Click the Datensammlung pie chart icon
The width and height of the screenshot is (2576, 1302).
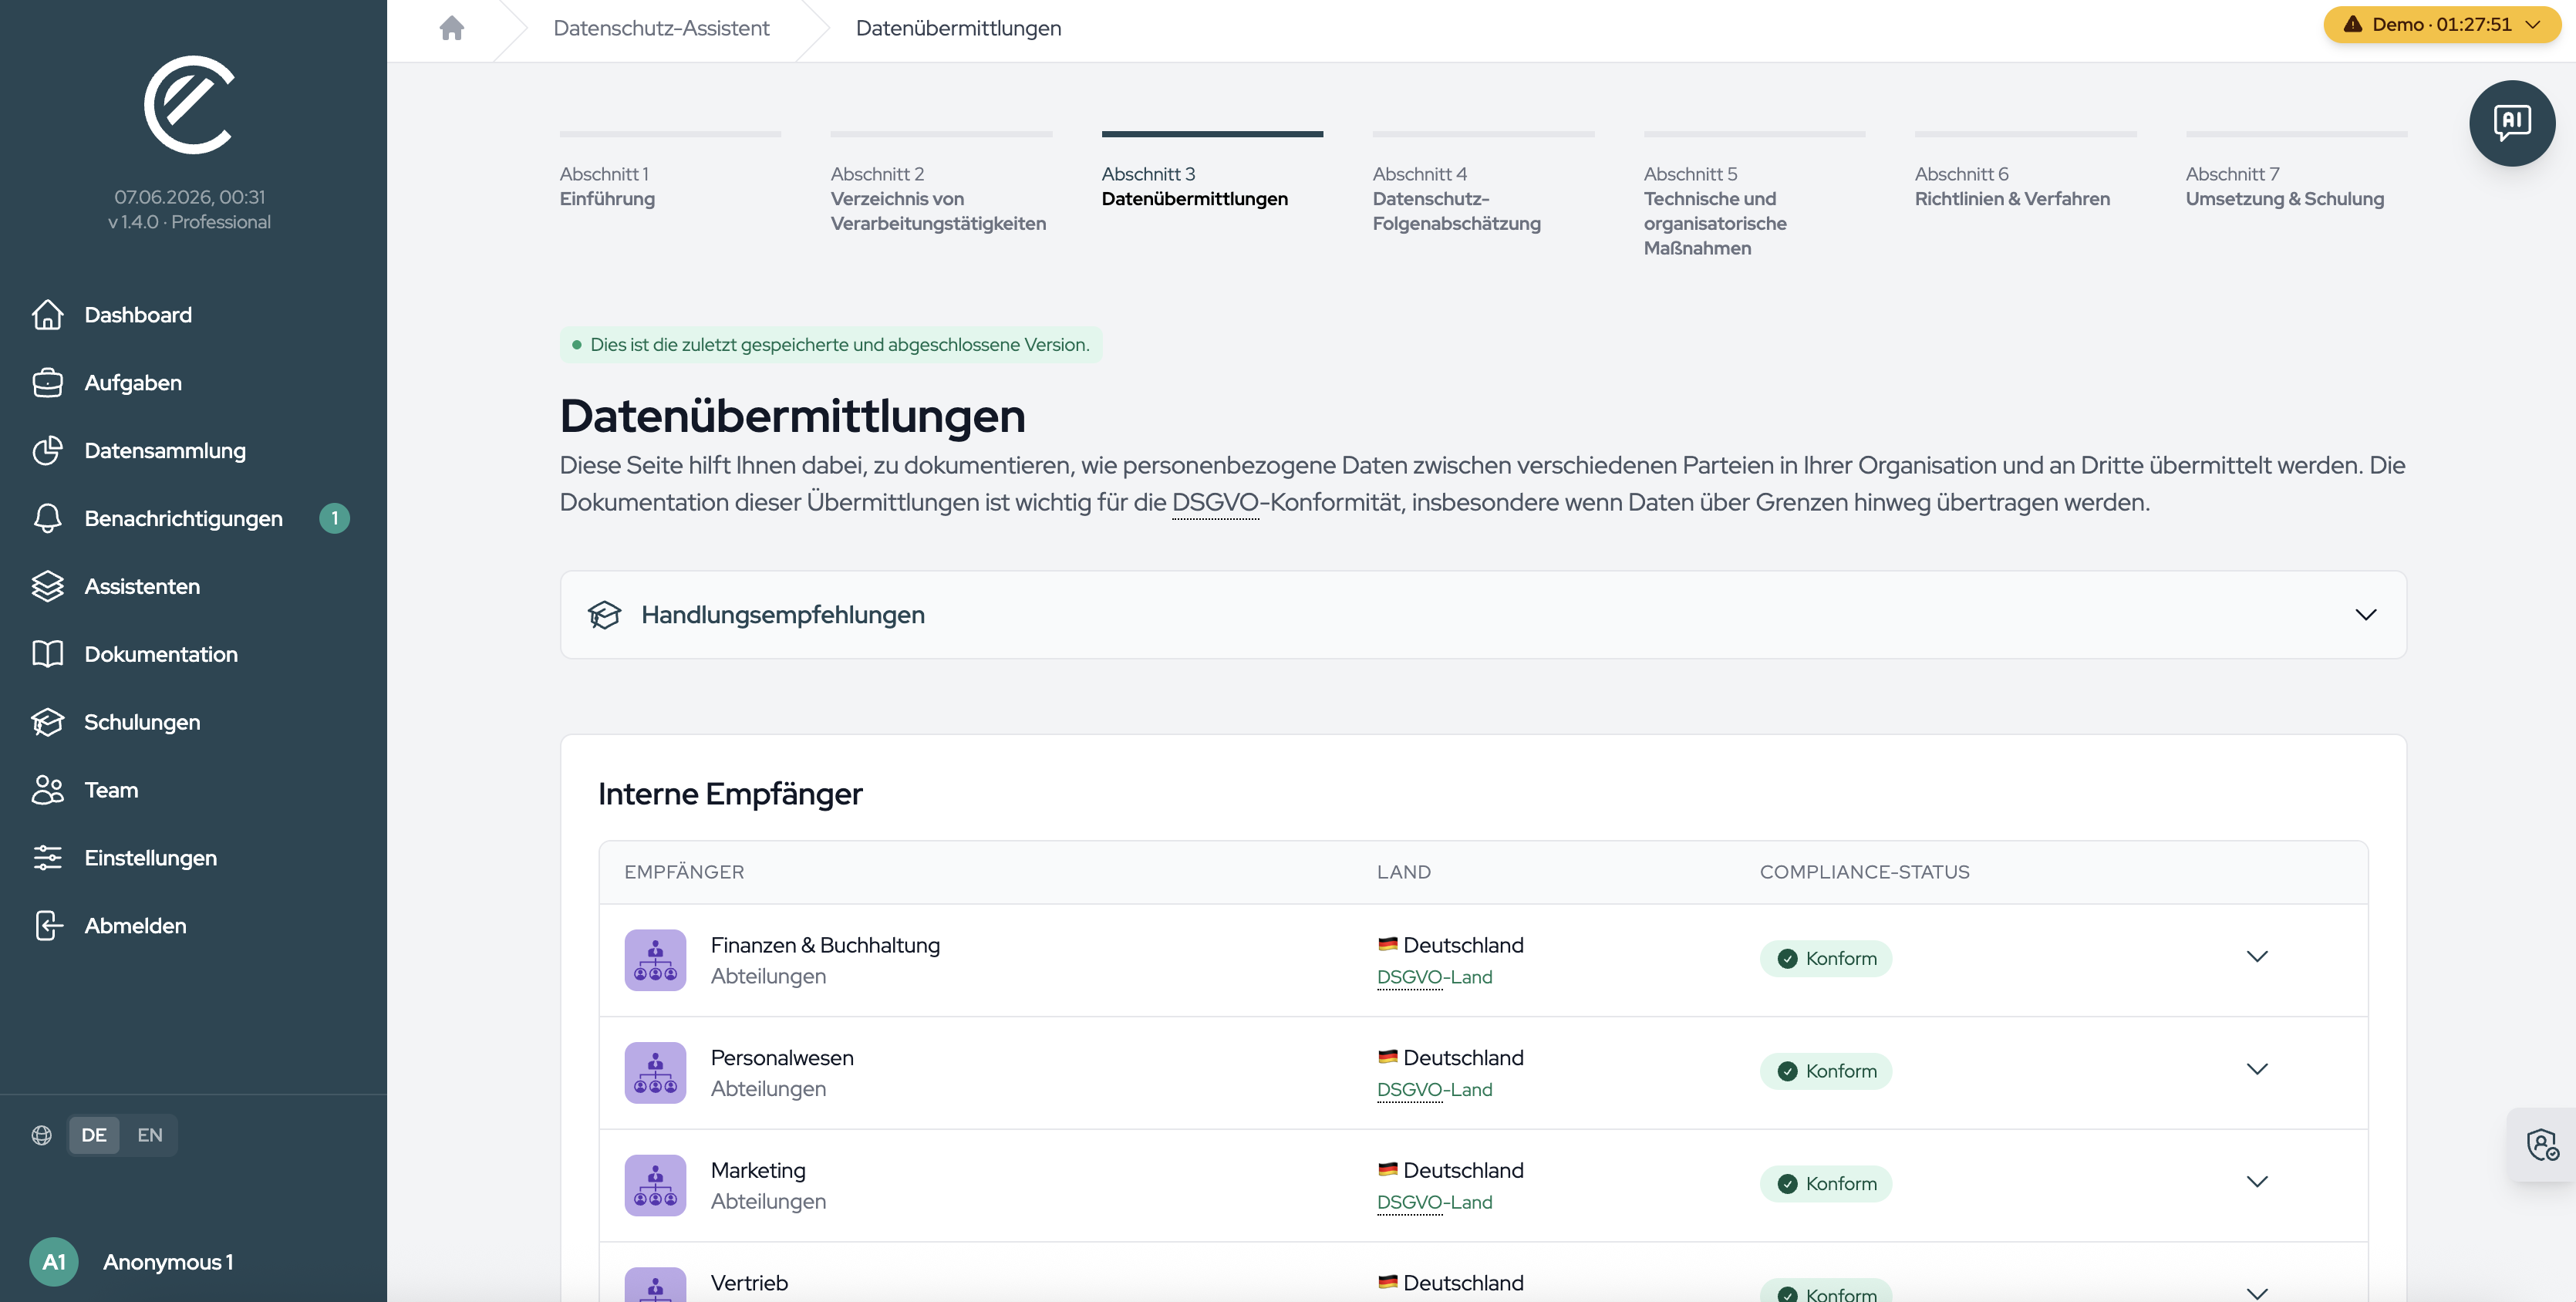point(47,451)
